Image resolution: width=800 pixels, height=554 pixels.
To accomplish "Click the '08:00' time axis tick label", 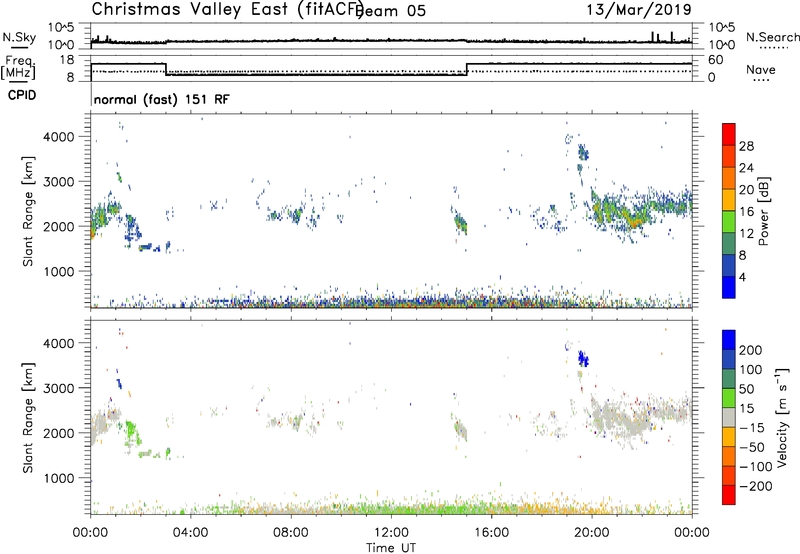I will 291,533.
